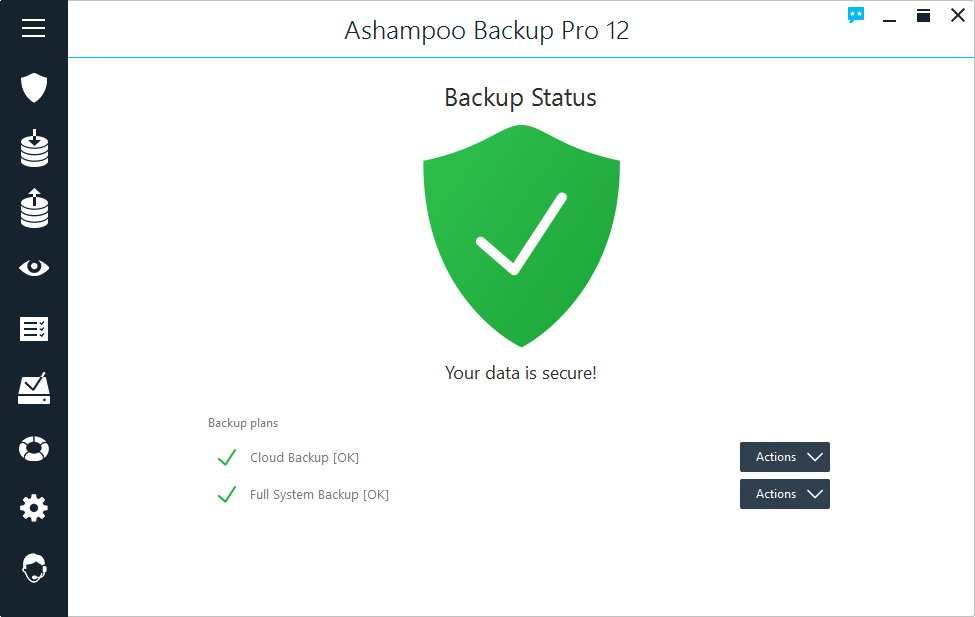
Task: Expand Actions dropdown for Full System Backup
Action: (785, 494)
